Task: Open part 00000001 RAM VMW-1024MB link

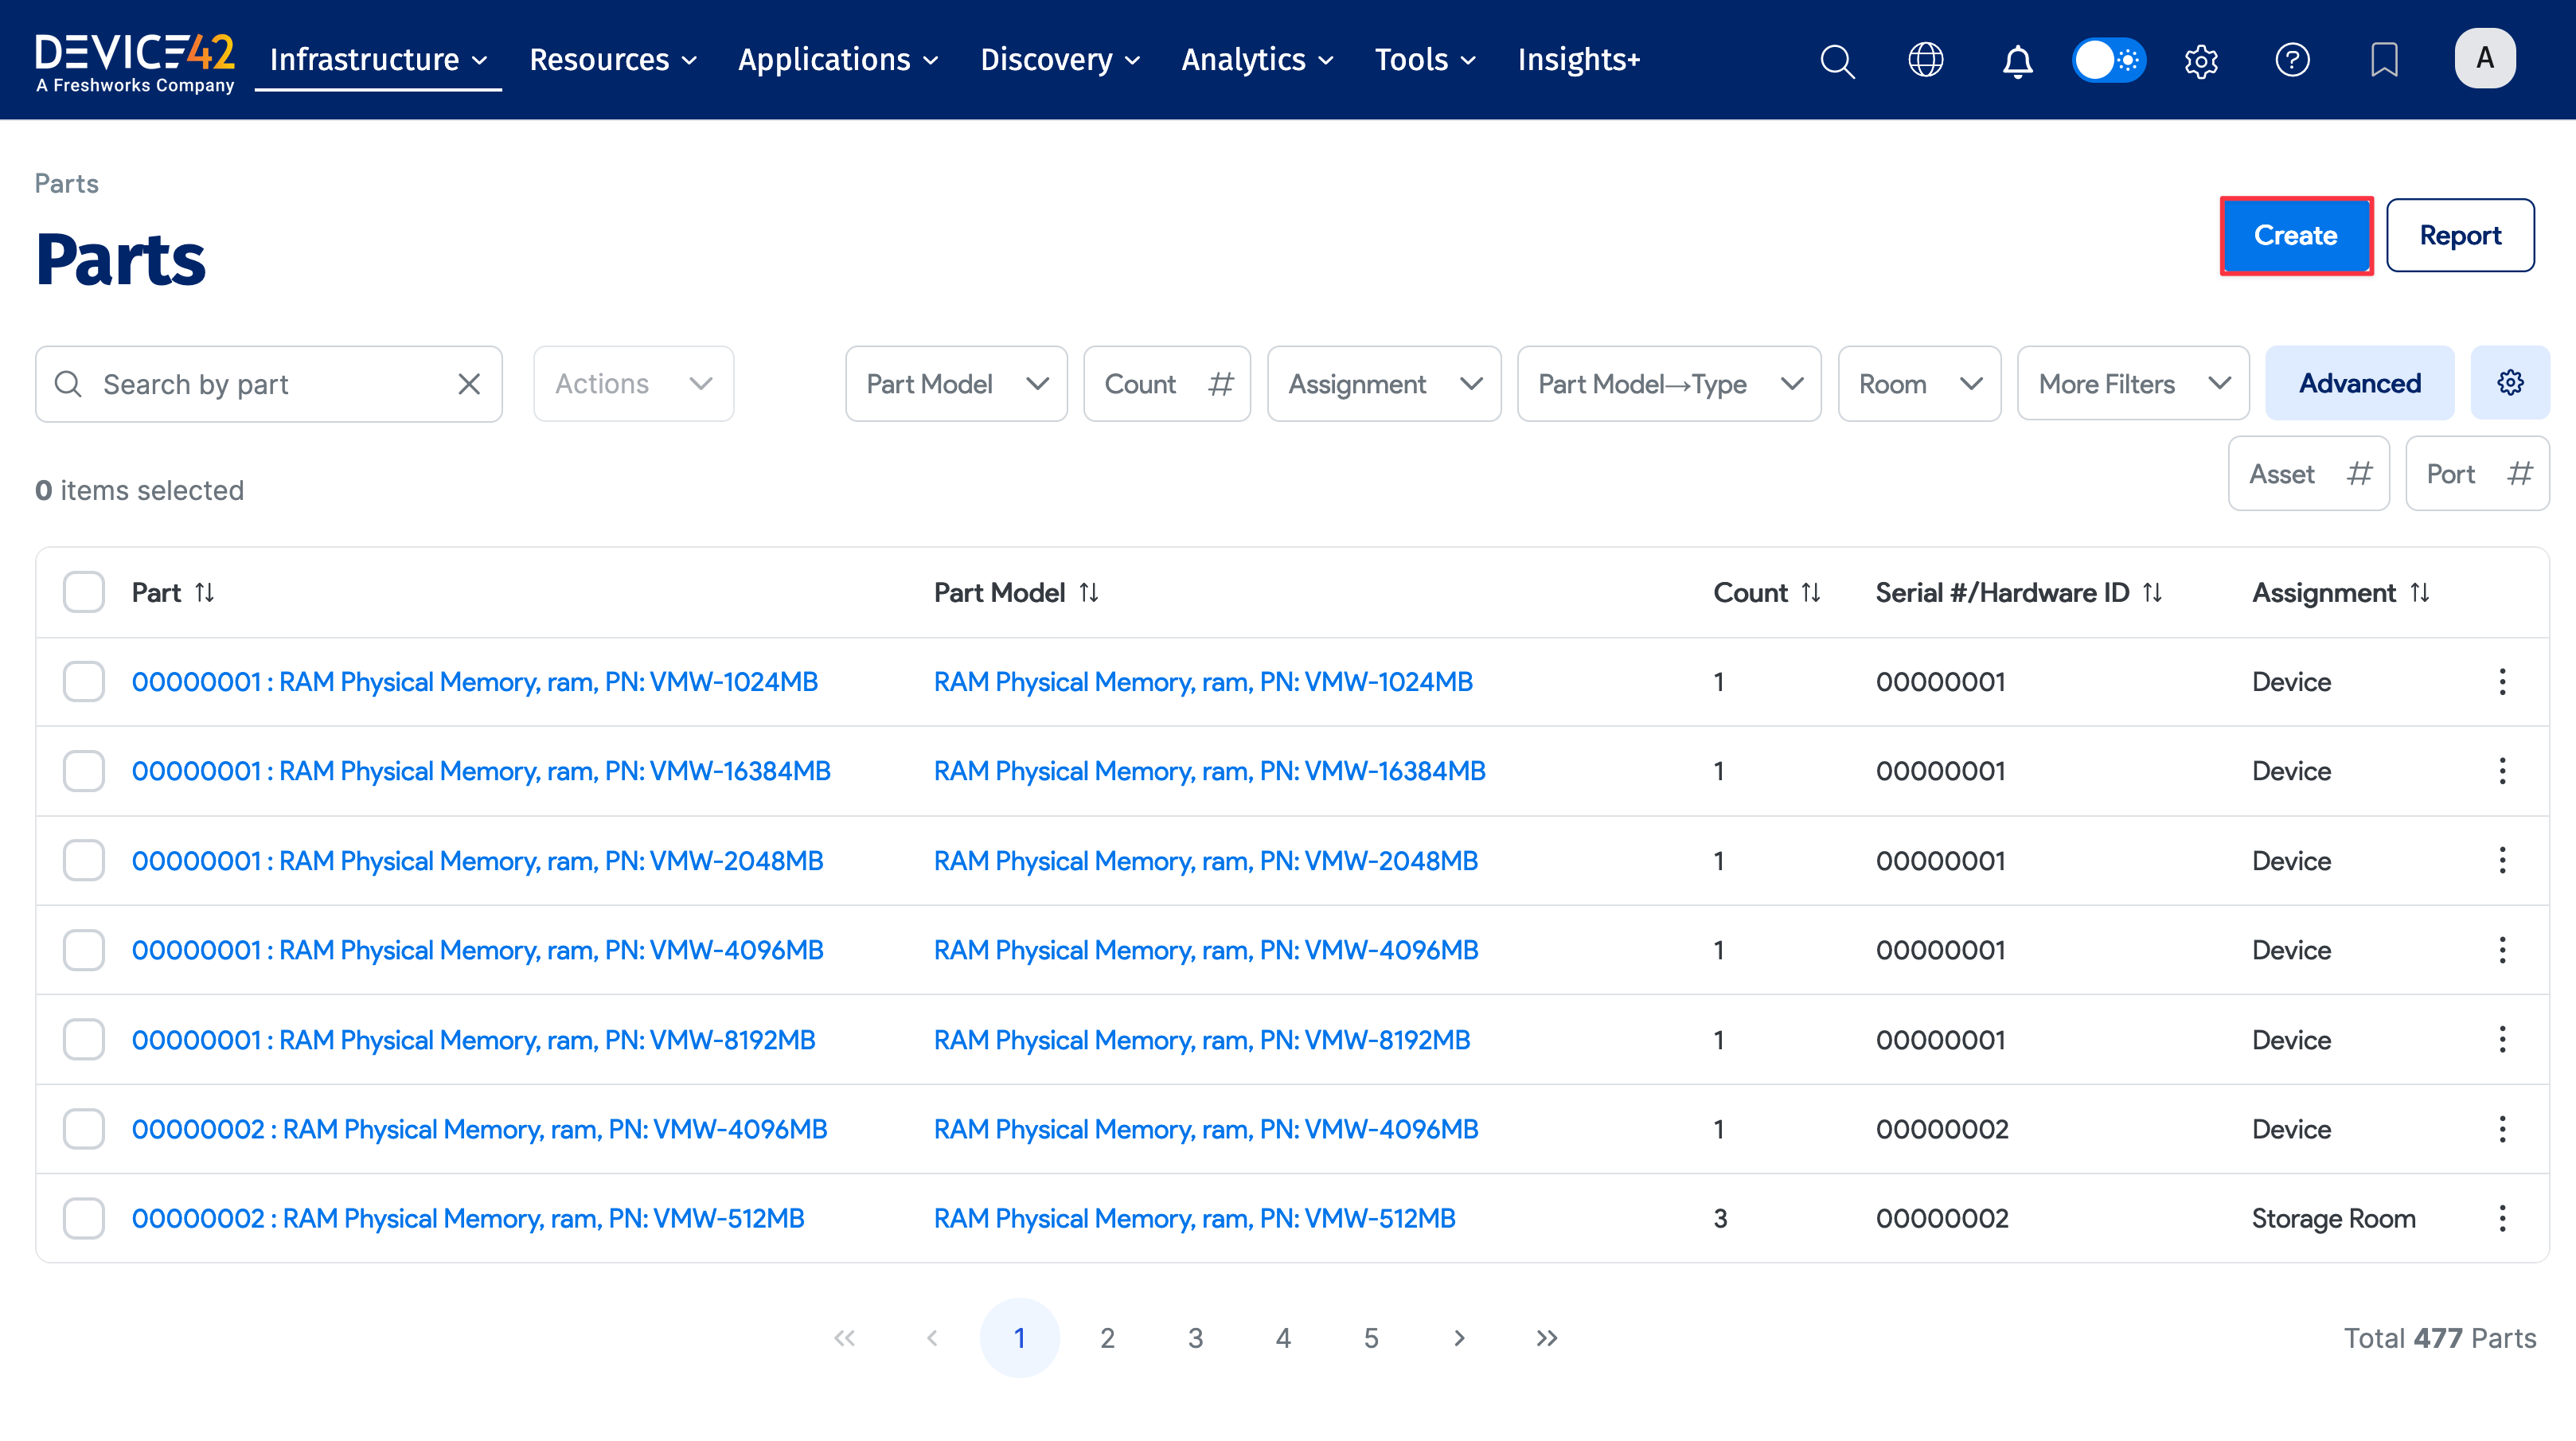Action: pyautogui.click(x=475, y=681)
